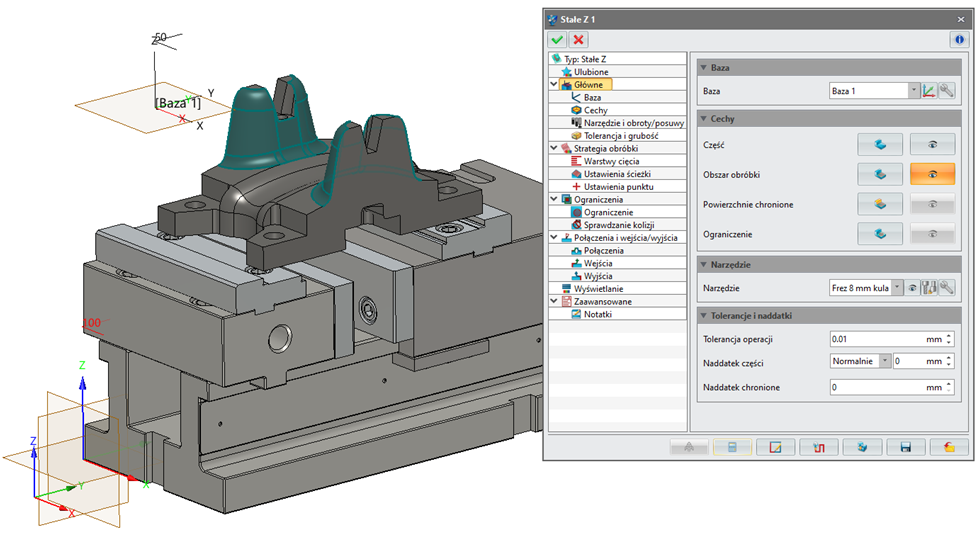Adjust Naddatek części with its spinner arrows
Screen dimensions: 979x542
(949, 361)
